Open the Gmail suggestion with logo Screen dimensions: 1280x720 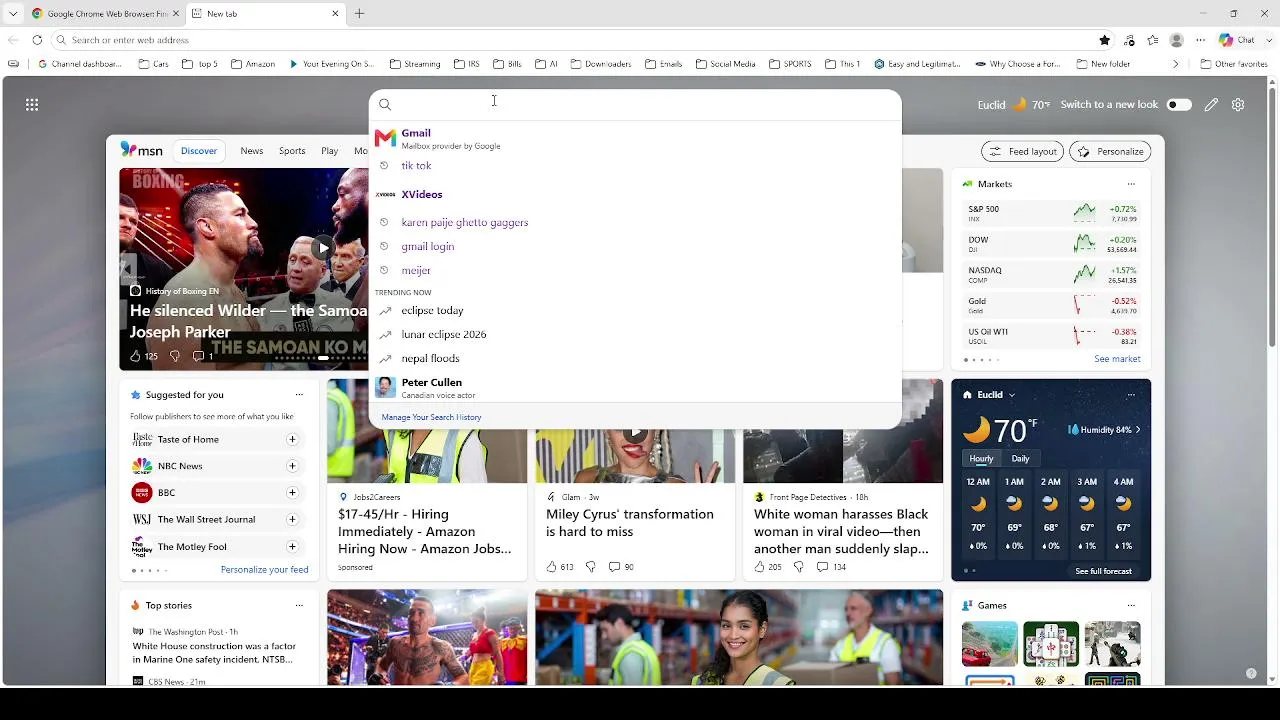coord(635,138)
